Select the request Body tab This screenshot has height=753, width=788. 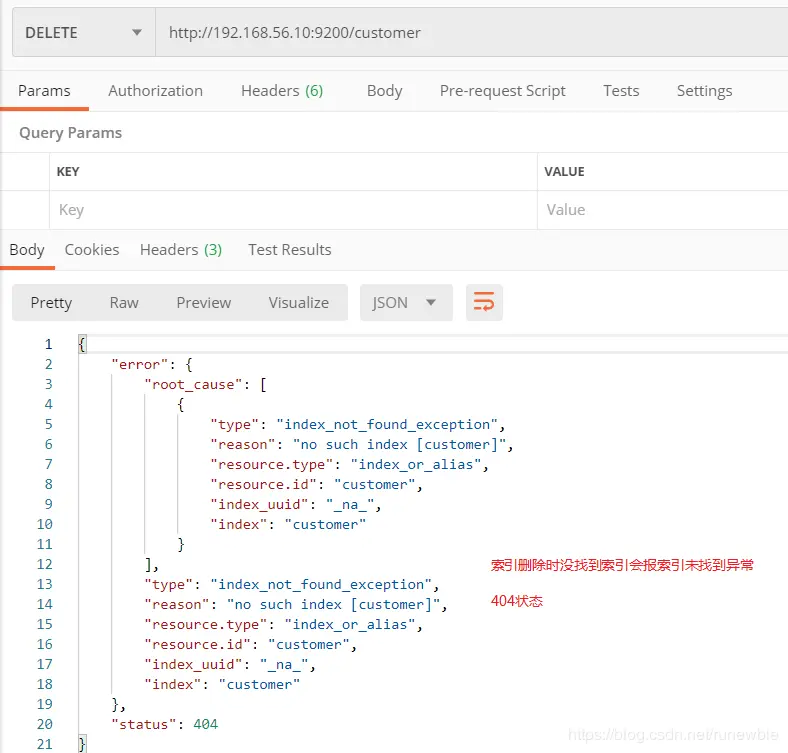pos(384,91)
